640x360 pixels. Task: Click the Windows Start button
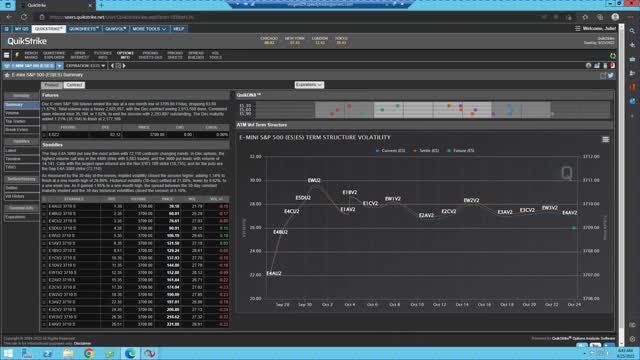tap(8, 353)
